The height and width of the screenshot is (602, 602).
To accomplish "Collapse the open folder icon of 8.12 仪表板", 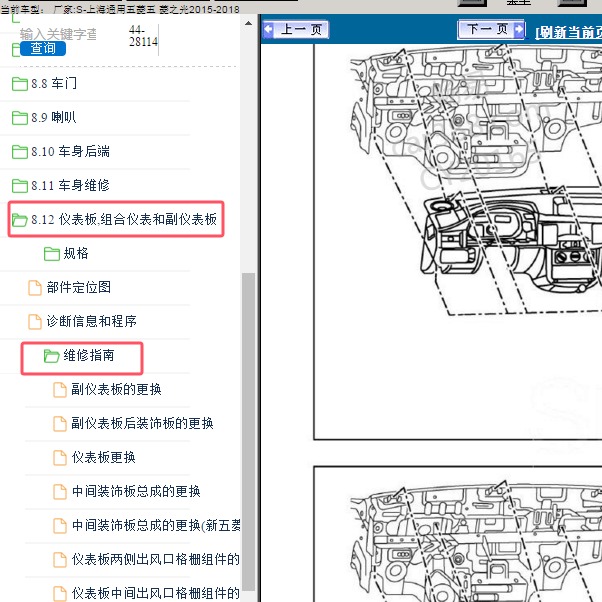I will [20, 220].
